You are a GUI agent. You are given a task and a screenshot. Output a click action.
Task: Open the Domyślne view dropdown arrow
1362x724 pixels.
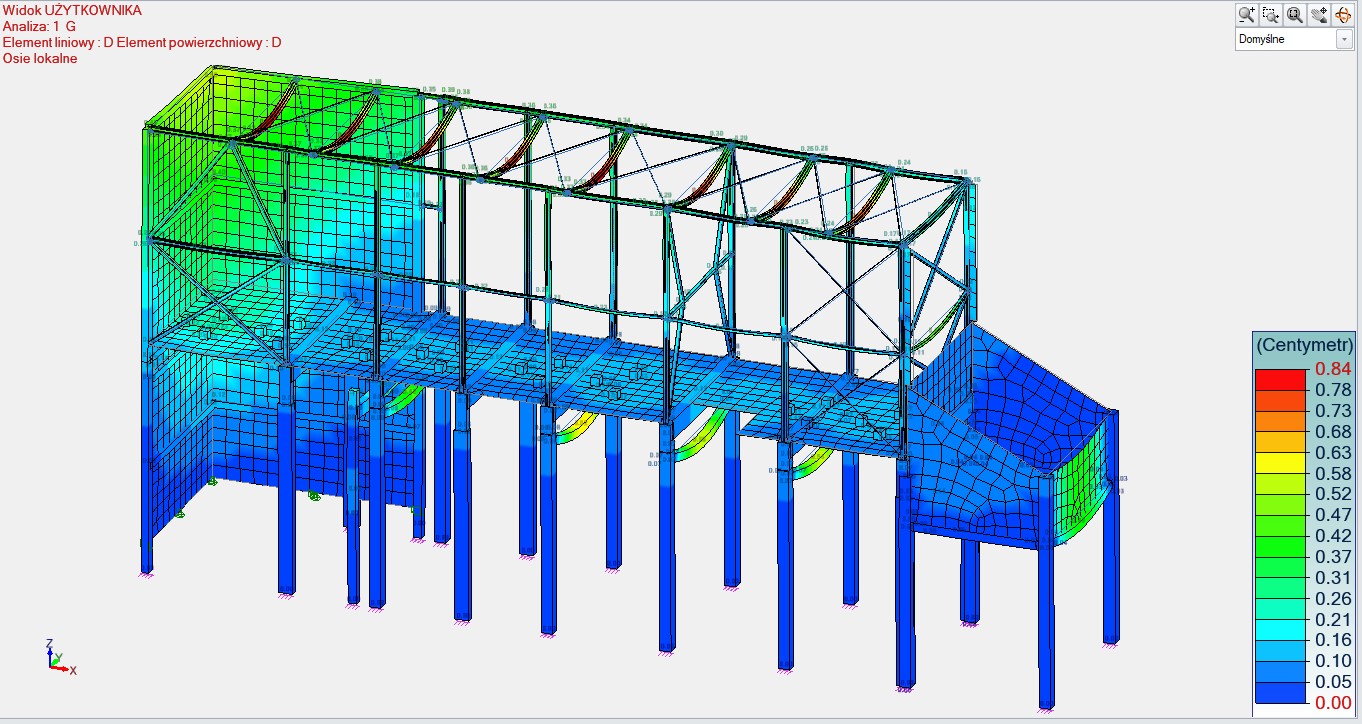(x=1344, y=40)
